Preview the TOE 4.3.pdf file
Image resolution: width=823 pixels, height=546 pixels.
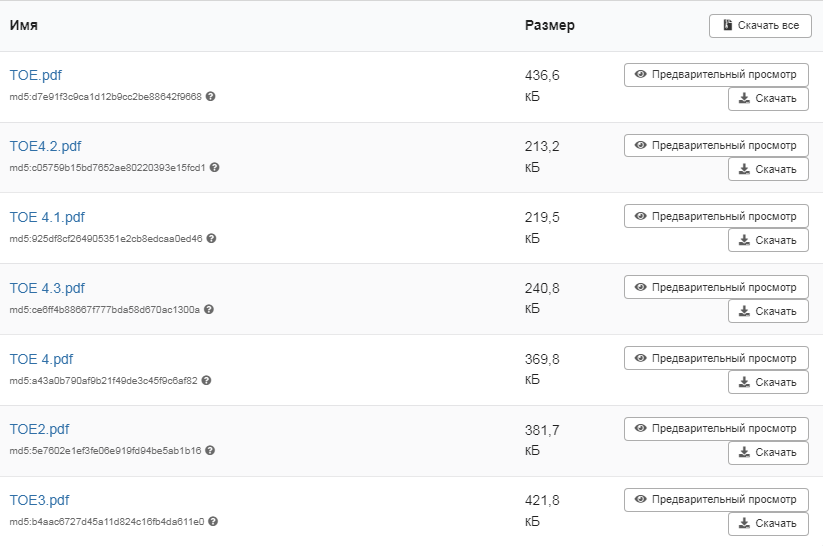(x=716, y=287)
